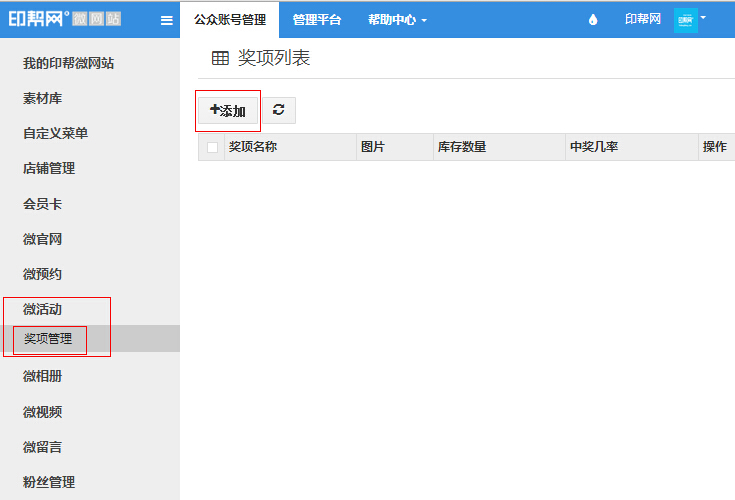The image size is (735, 500).
Task: Open the user avatar dropdown arrow
Action: tap(703, 17)
